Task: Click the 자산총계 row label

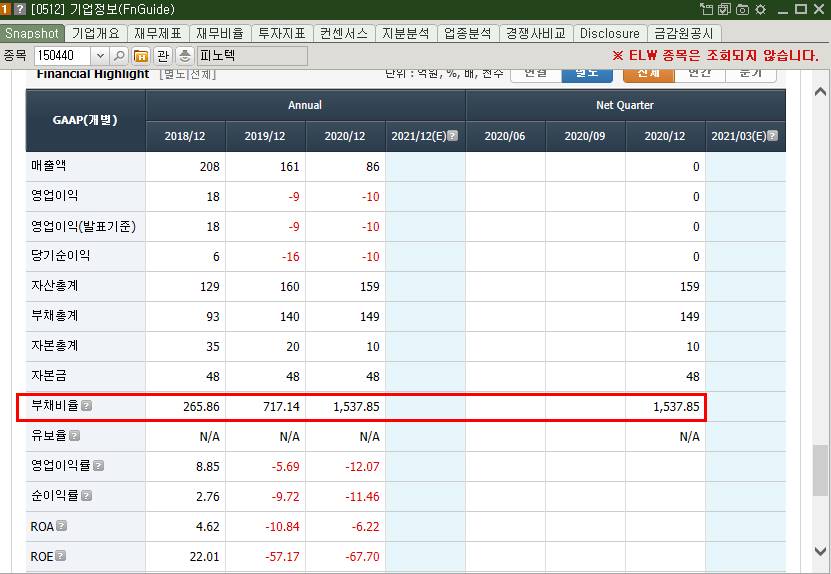Action: (55, 286)
